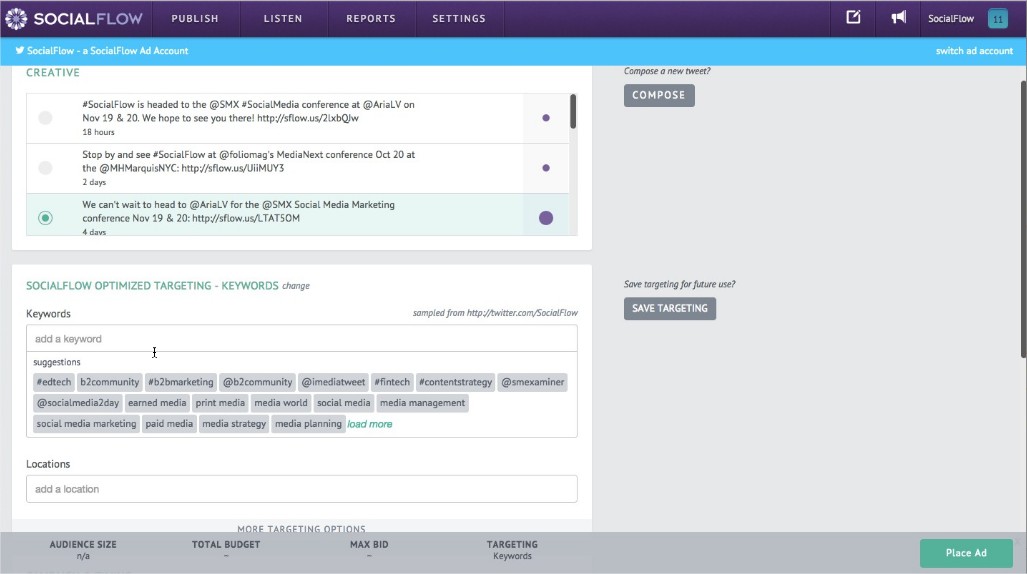Select the foliomag MediaNext tweet radio
Viewport: 1027px width, 574px height.
(45, 168)
